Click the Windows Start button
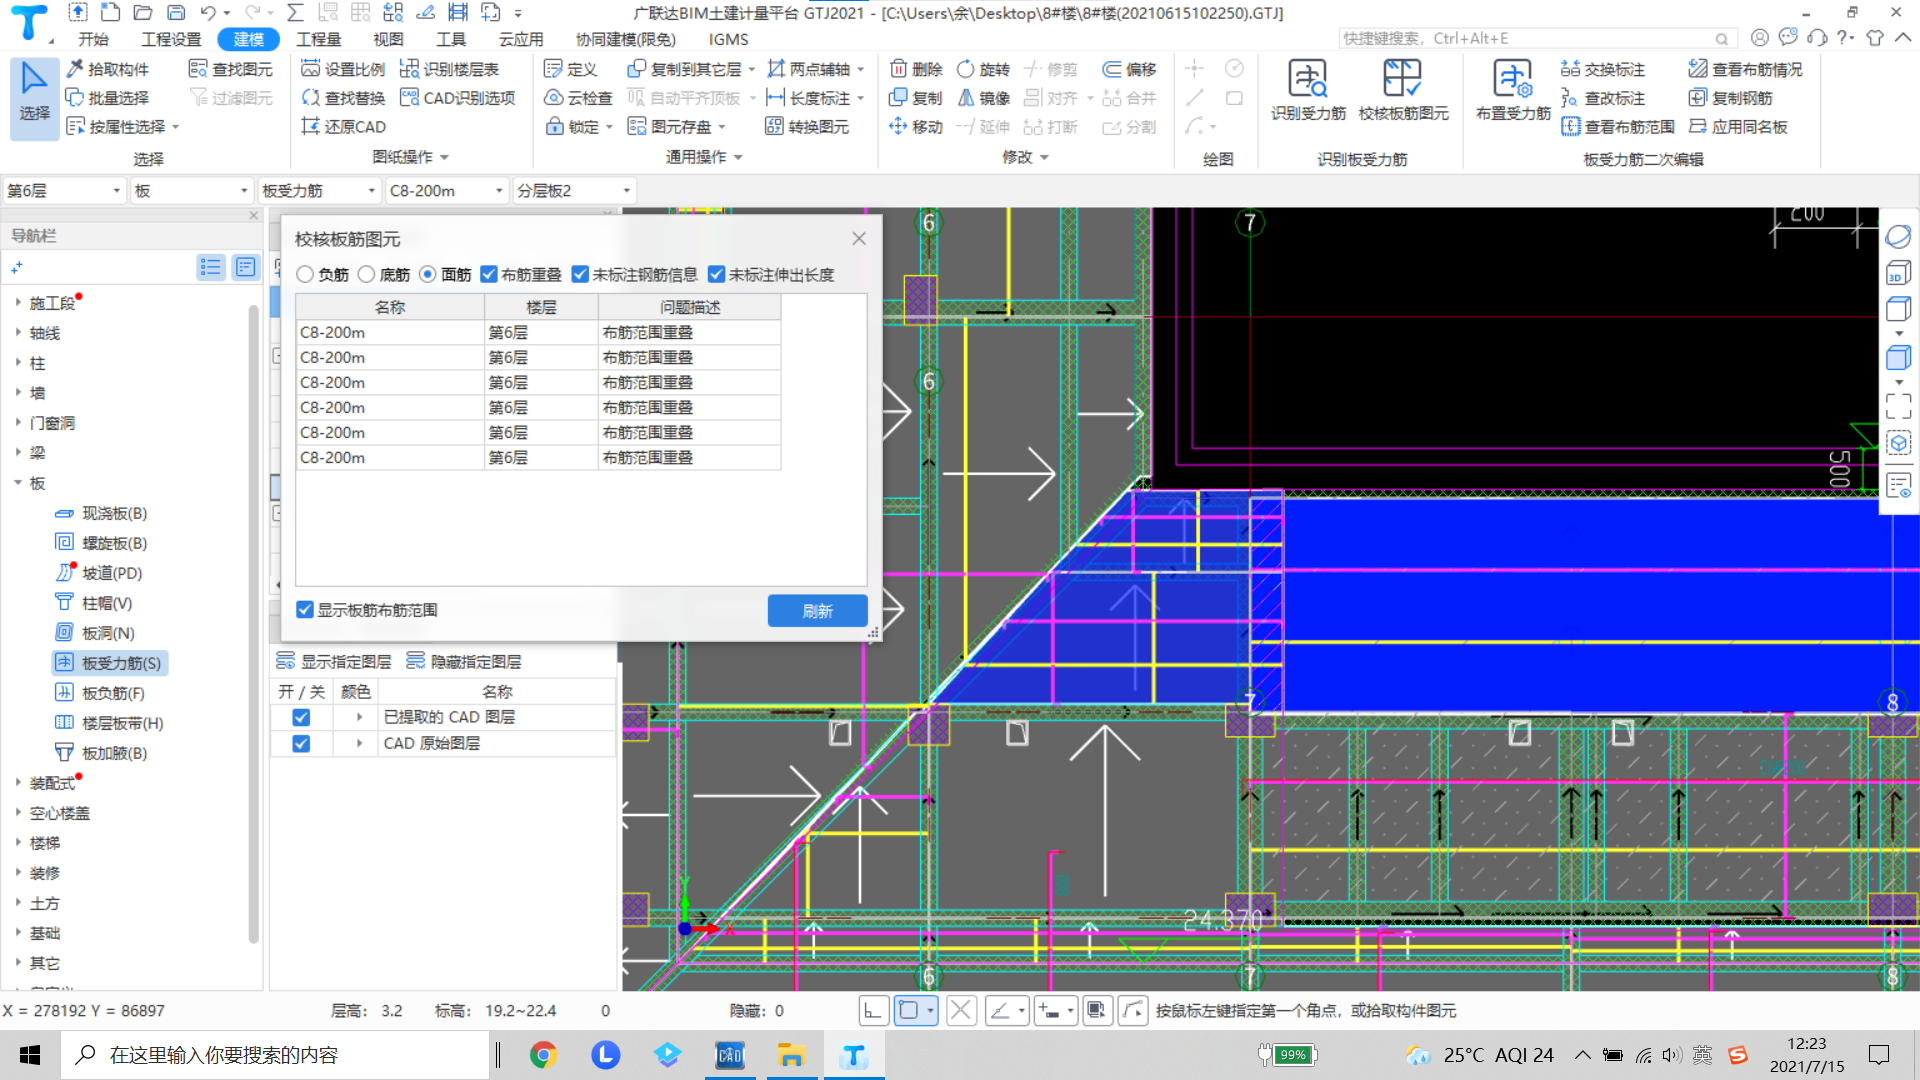Image resolution: width=1920 pixels, height=1080 pixels. (30, 1055)
